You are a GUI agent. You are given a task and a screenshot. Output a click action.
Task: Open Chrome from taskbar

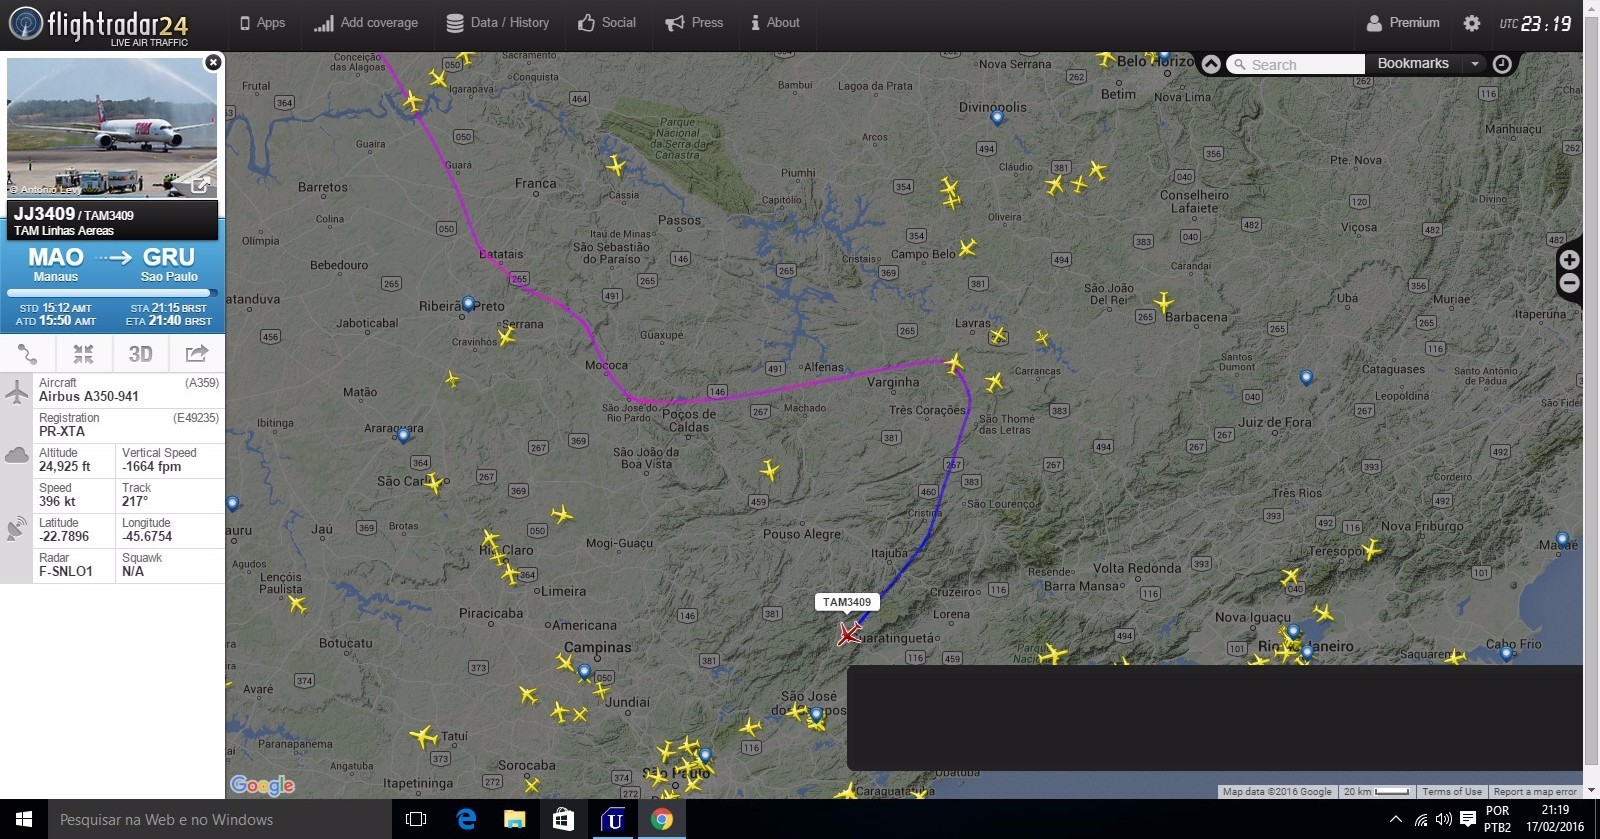click(x=662, y=820)
